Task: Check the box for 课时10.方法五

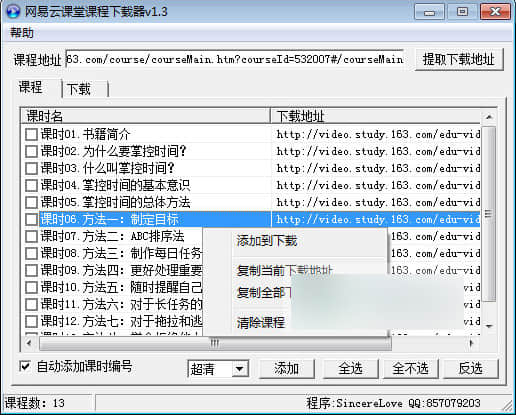Action: (x=31, y=287)
